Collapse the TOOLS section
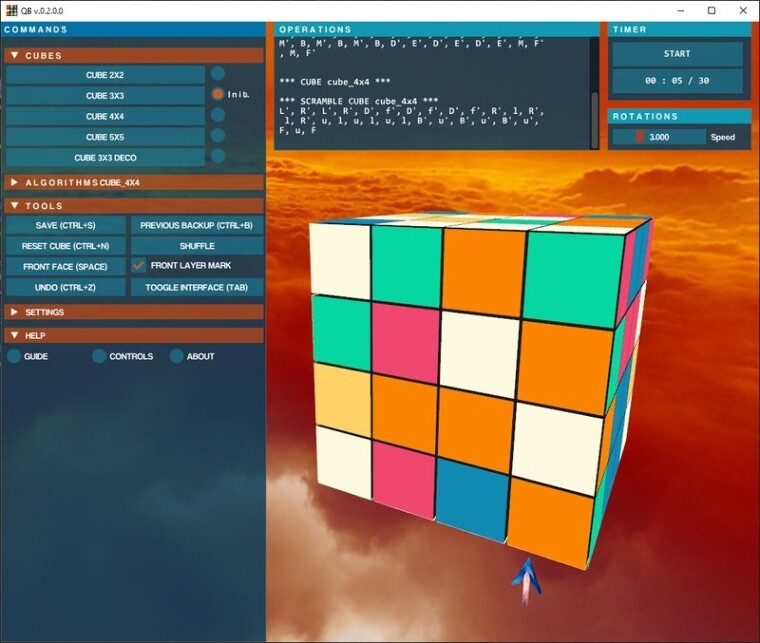760x643 pixels. (15, 205)
